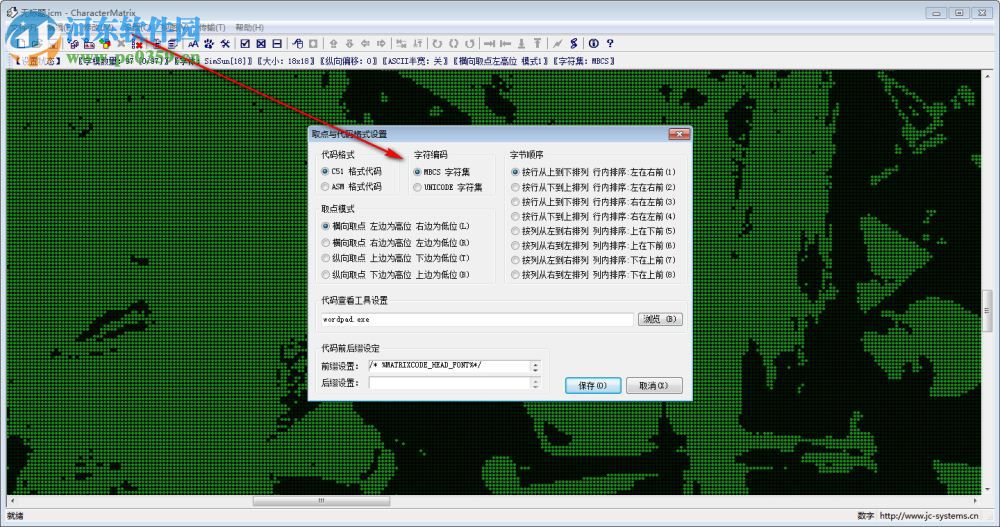
Task: Click the suffix field spinner arrows
Action: (x=536, y=383)
